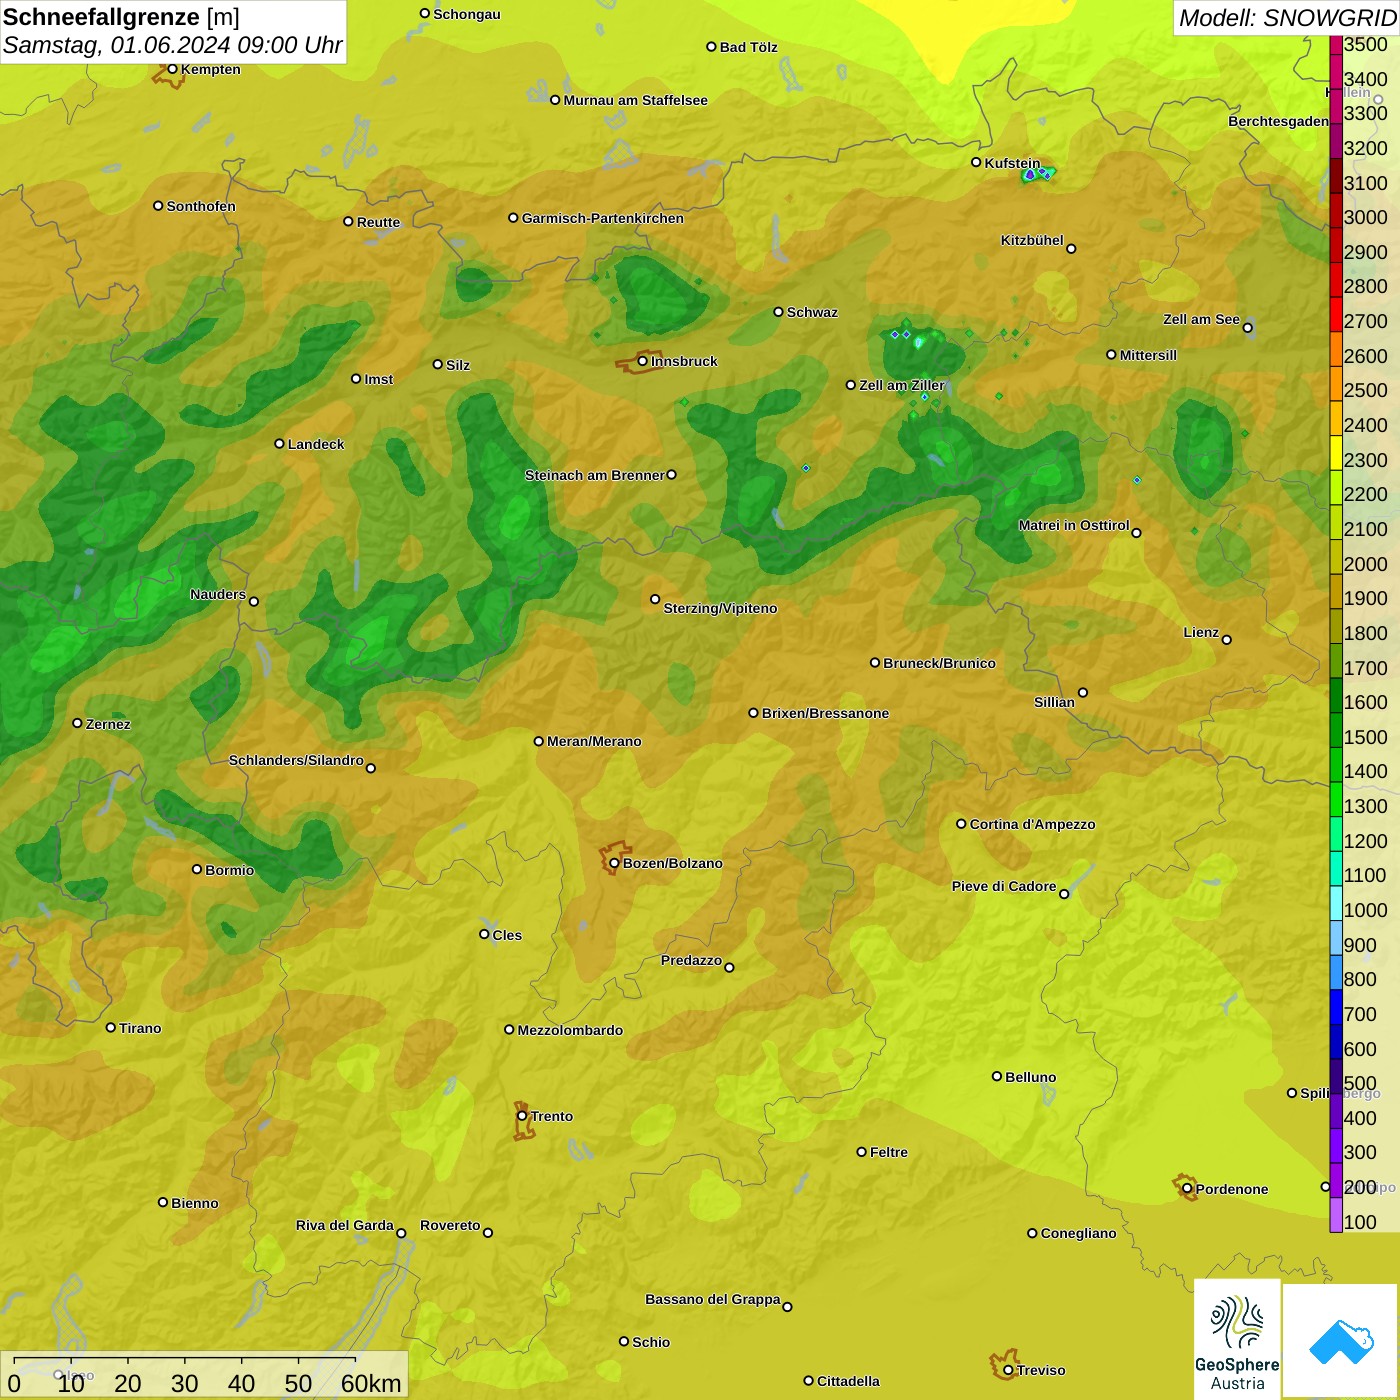Click the Sillian marker circle
This screenshot has height=1400, width=1400.
point(1083,692)
